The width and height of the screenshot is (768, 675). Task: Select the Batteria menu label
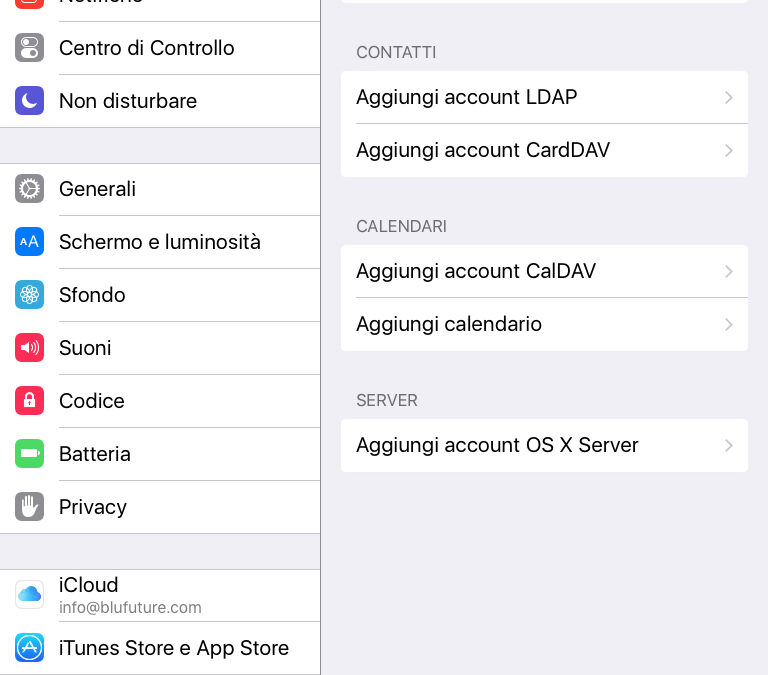click(95, 454)
